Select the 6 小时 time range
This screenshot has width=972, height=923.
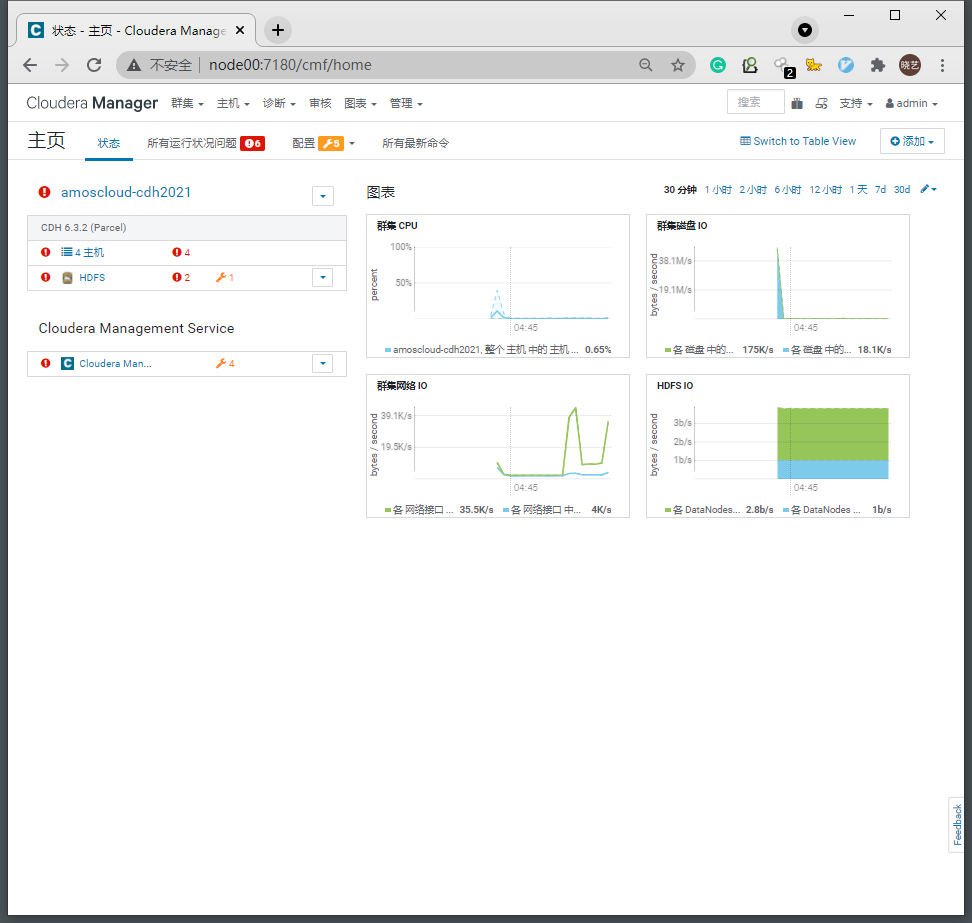(x=787, y=190)
